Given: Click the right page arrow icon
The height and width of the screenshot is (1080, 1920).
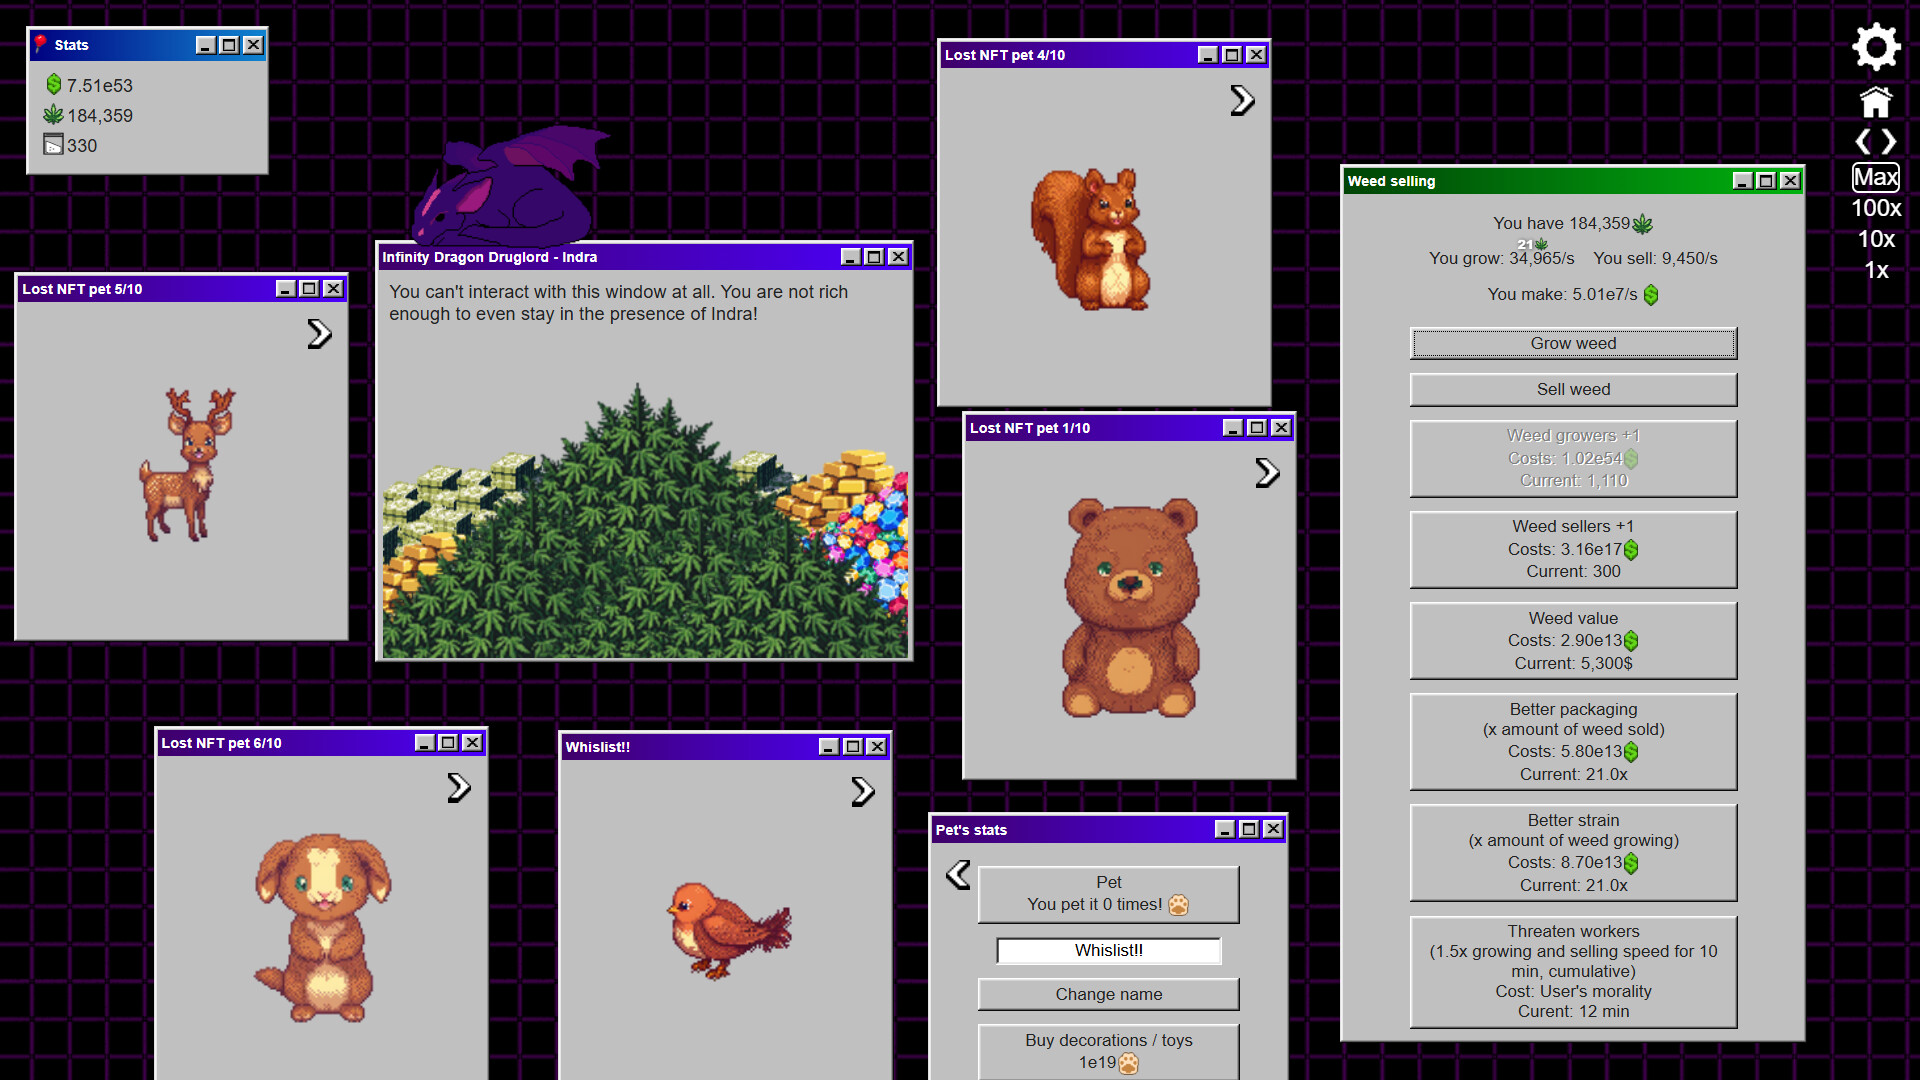Looking at the screenshot, I should click(x=1889, y=142).
